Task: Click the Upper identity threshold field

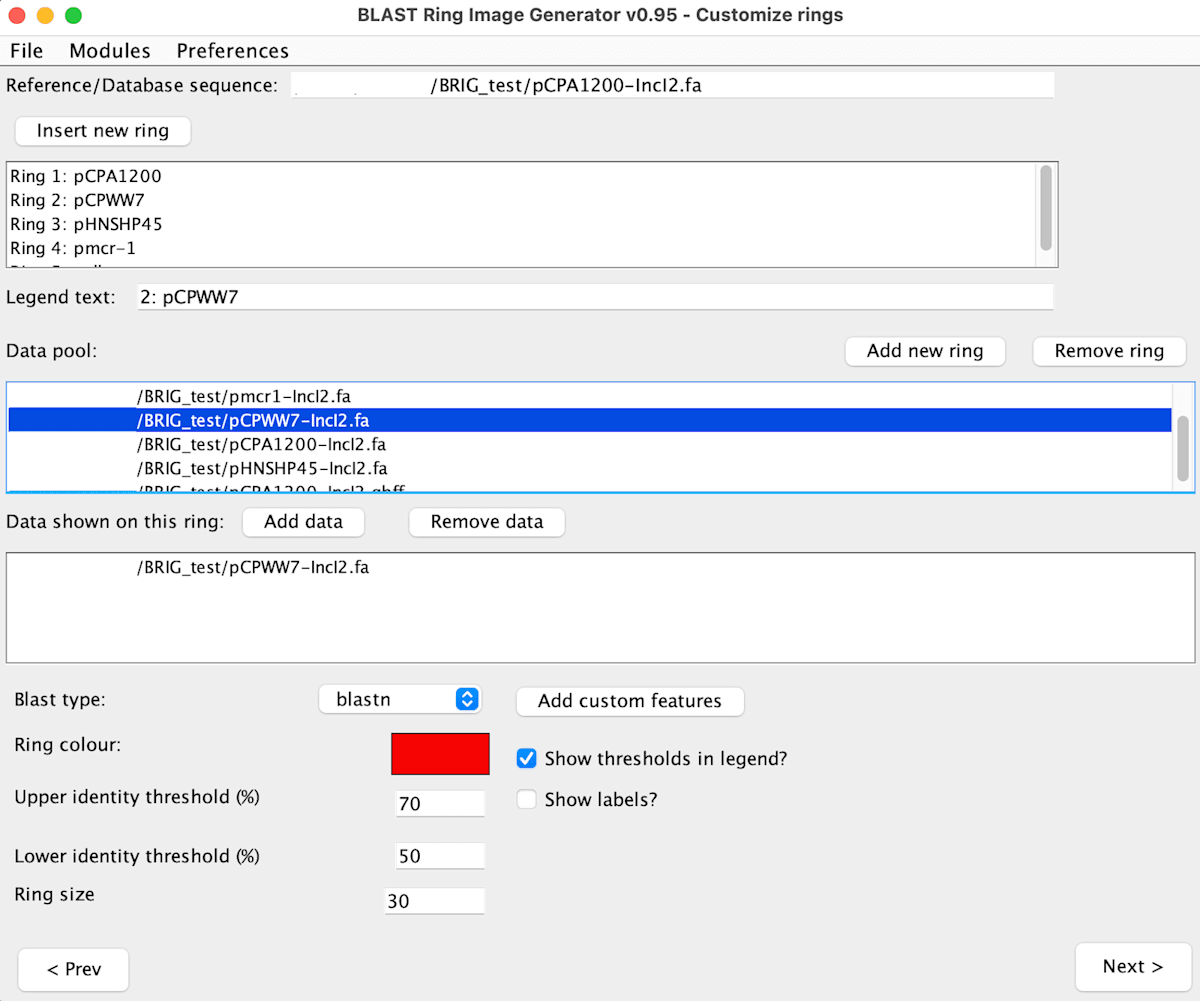Action: (x=440, y=803)
